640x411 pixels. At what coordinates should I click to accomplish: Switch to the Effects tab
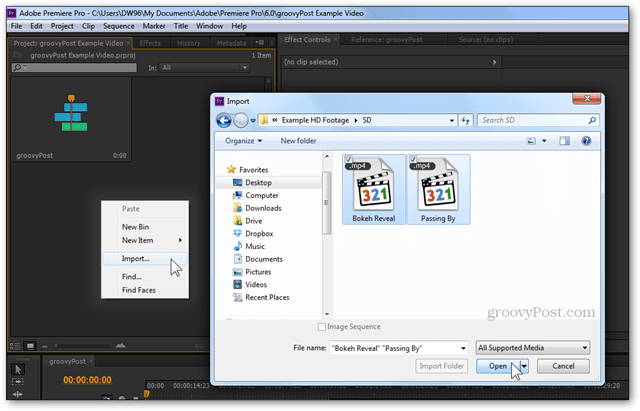[150, 43]
